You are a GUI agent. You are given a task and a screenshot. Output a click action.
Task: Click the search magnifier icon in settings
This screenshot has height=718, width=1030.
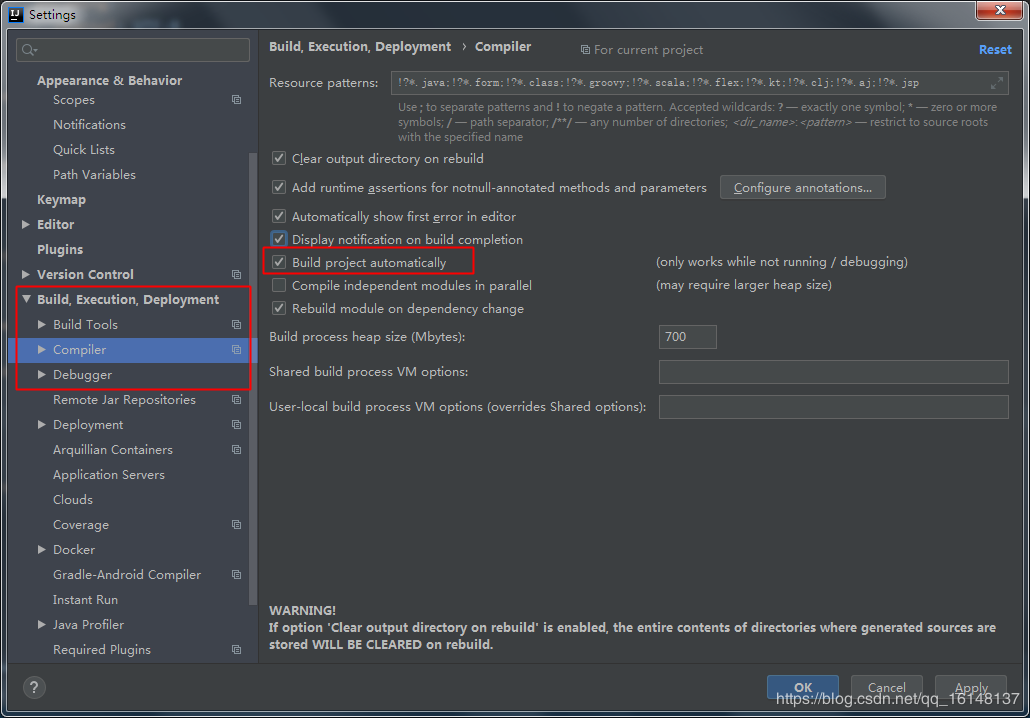(x=29, y=50)
